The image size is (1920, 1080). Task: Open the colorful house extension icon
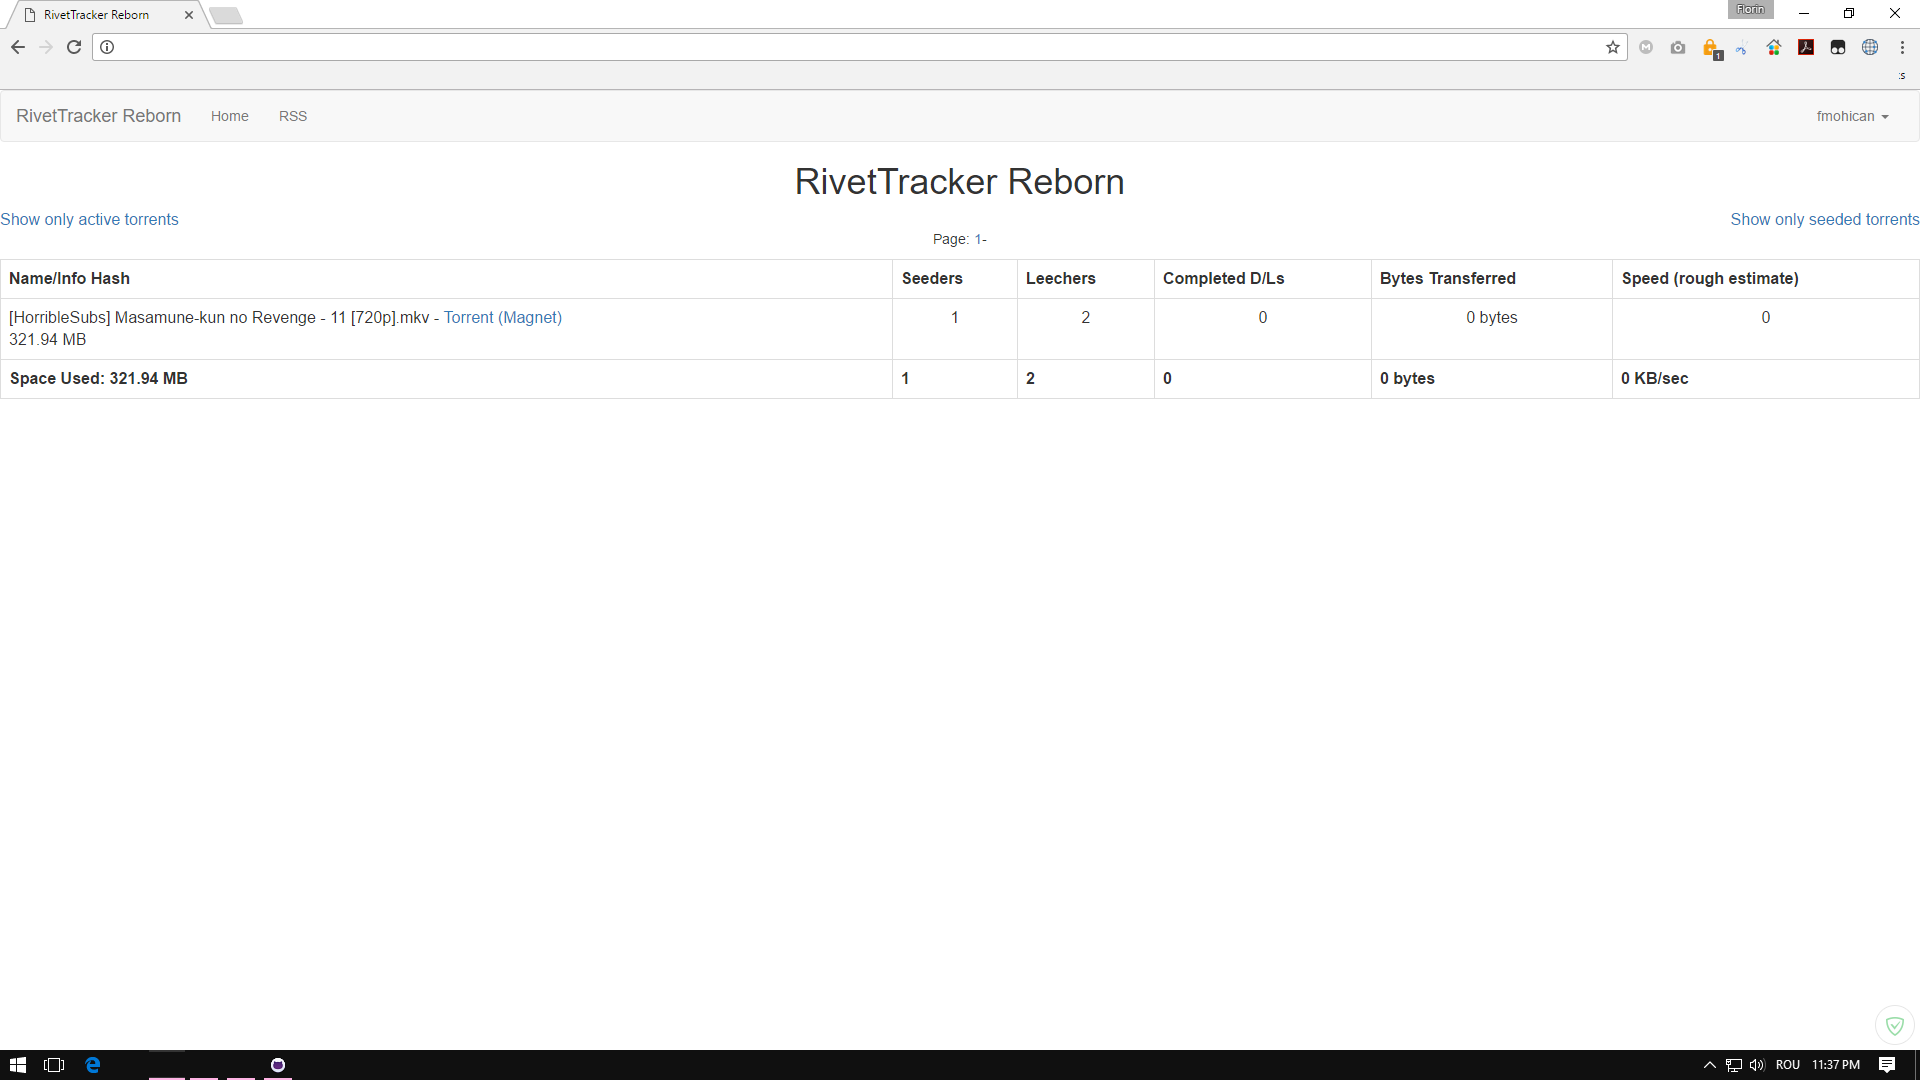[x=1774, y=47]
